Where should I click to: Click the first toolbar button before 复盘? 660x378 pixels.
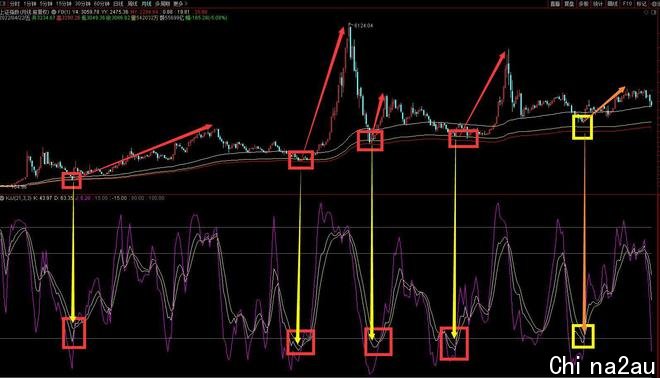[x=555, y=3]
